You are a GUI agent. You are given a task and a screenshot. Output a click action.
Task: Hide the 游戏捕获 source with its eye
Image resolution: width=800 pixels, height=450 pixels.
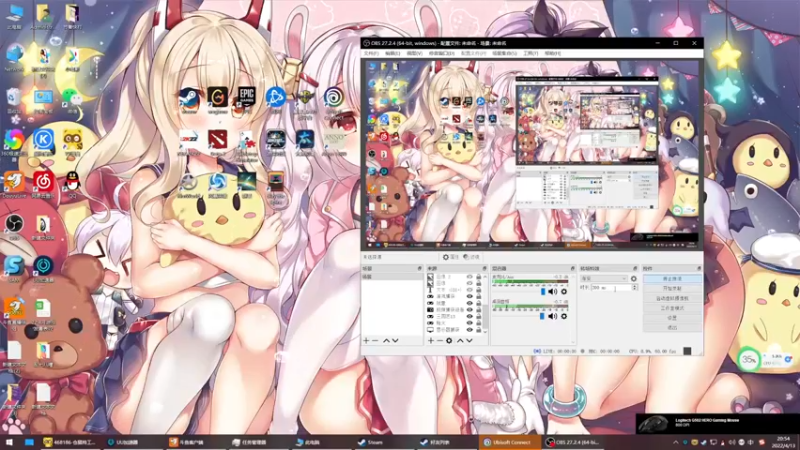(470, 296)
